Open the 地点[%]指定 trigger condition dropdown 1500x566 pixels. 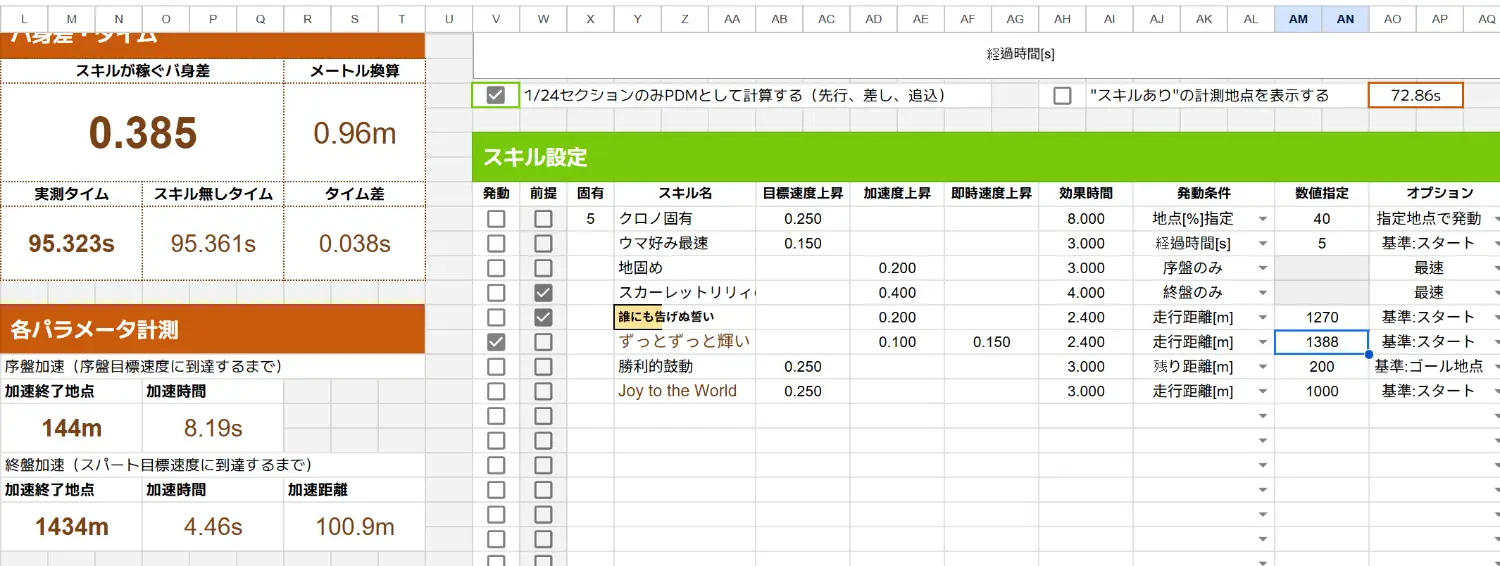(x=1262, y=219)
